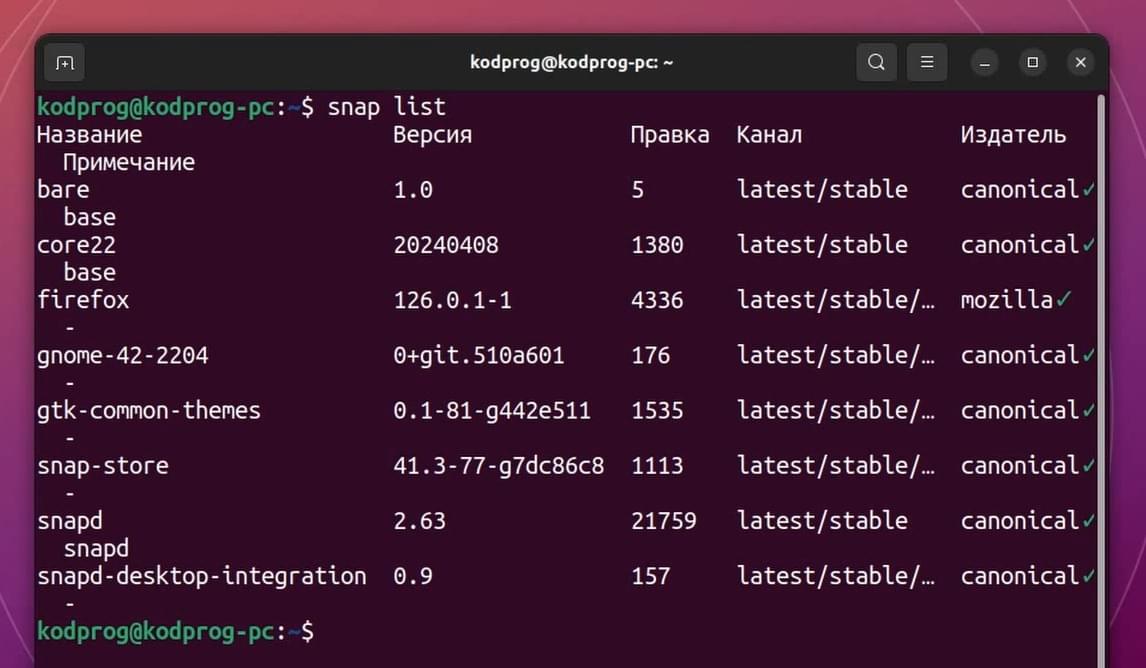Click firefox version '126.0.1-1'
The height and width of the screenshot is (668, 1146).
pos(452,300)
